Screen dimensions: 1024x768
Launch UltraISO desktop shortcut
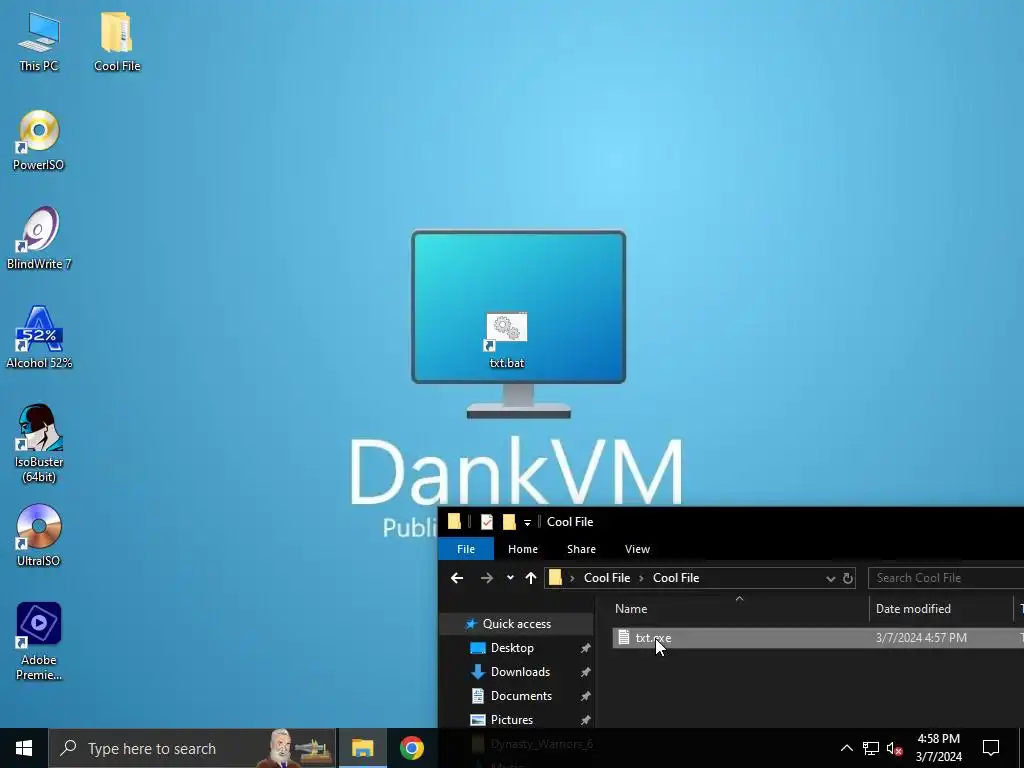tap(39, 536)
